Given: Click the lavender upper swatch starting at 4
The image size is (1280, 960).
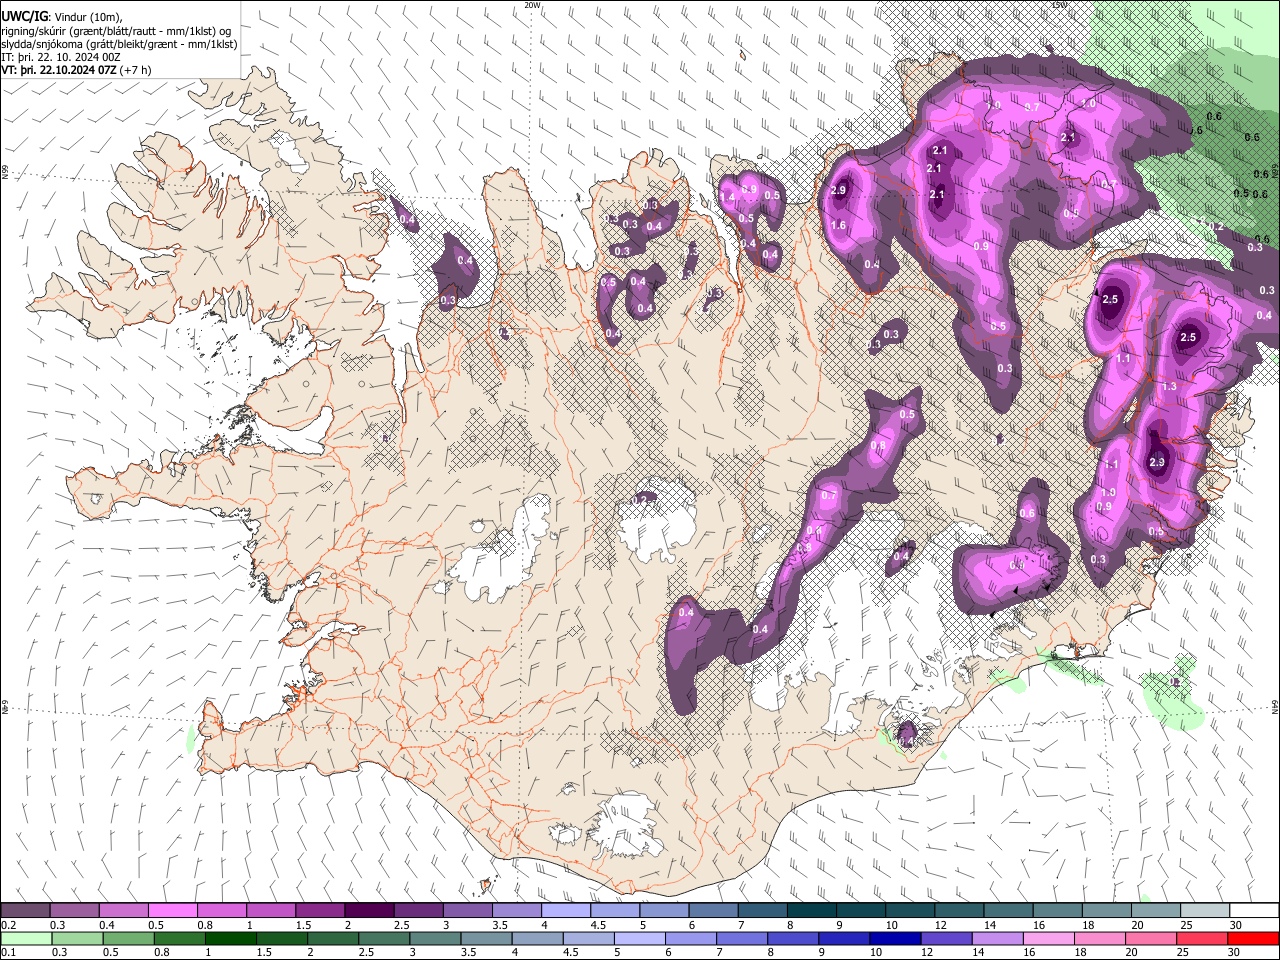Looking at the screenshot, I should coord(564,911).
